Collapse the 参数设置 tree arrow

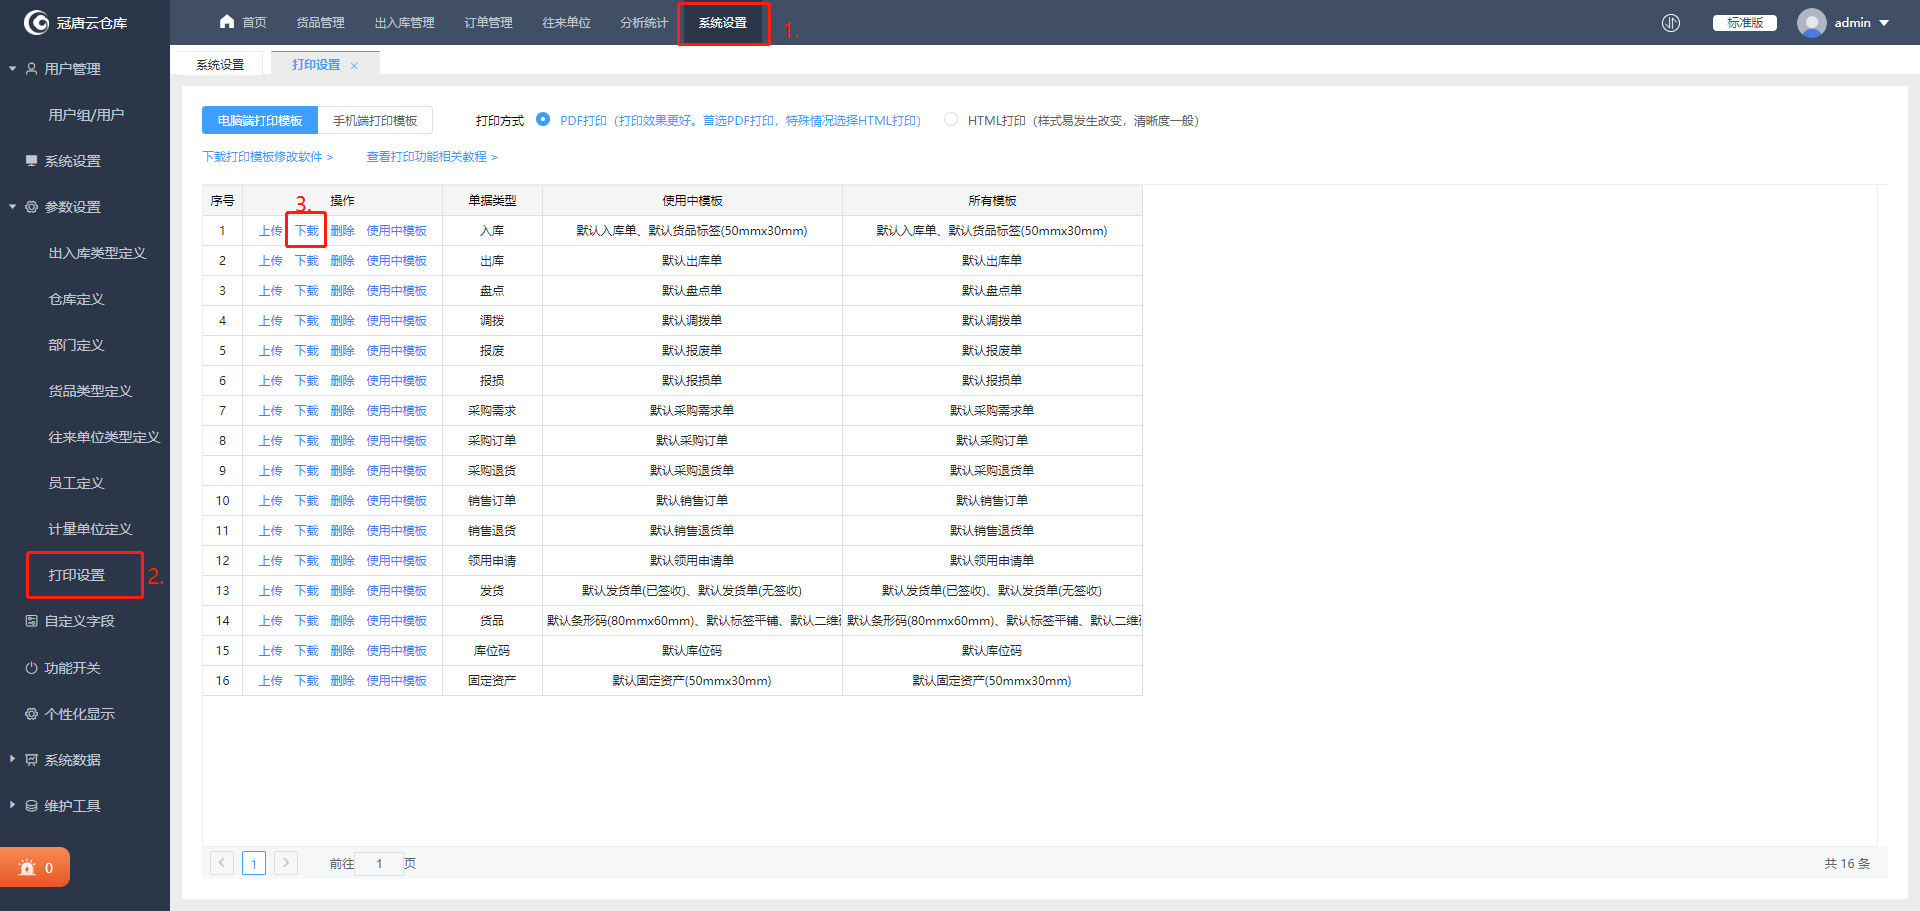point(12,207)
